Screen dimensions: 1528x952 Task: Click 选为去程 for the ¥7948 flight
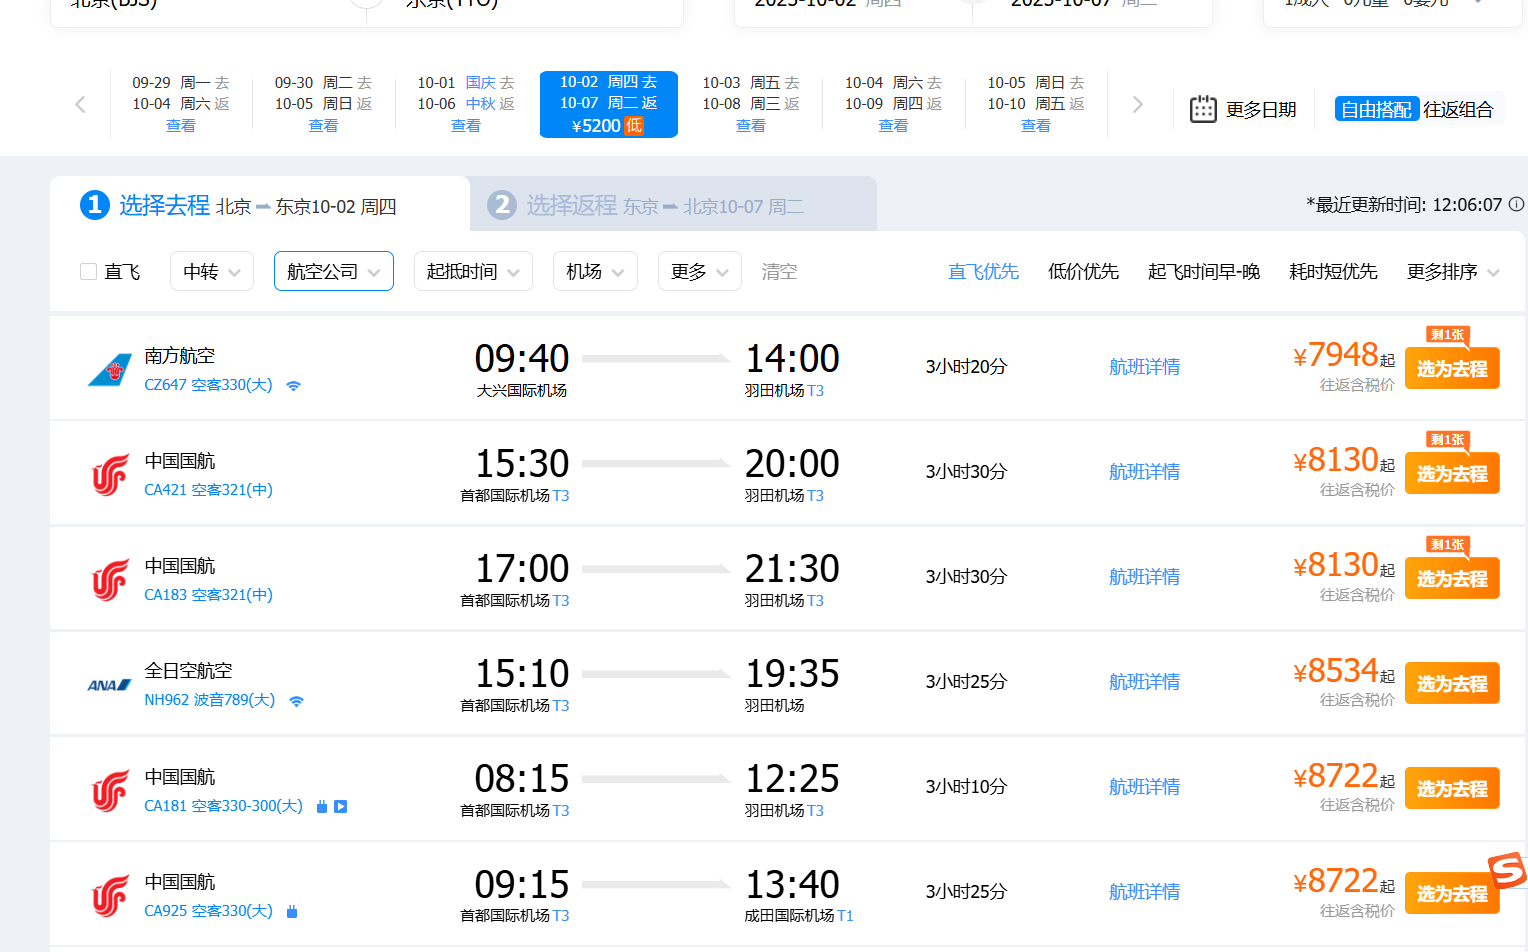click(x=1451, y=369)
